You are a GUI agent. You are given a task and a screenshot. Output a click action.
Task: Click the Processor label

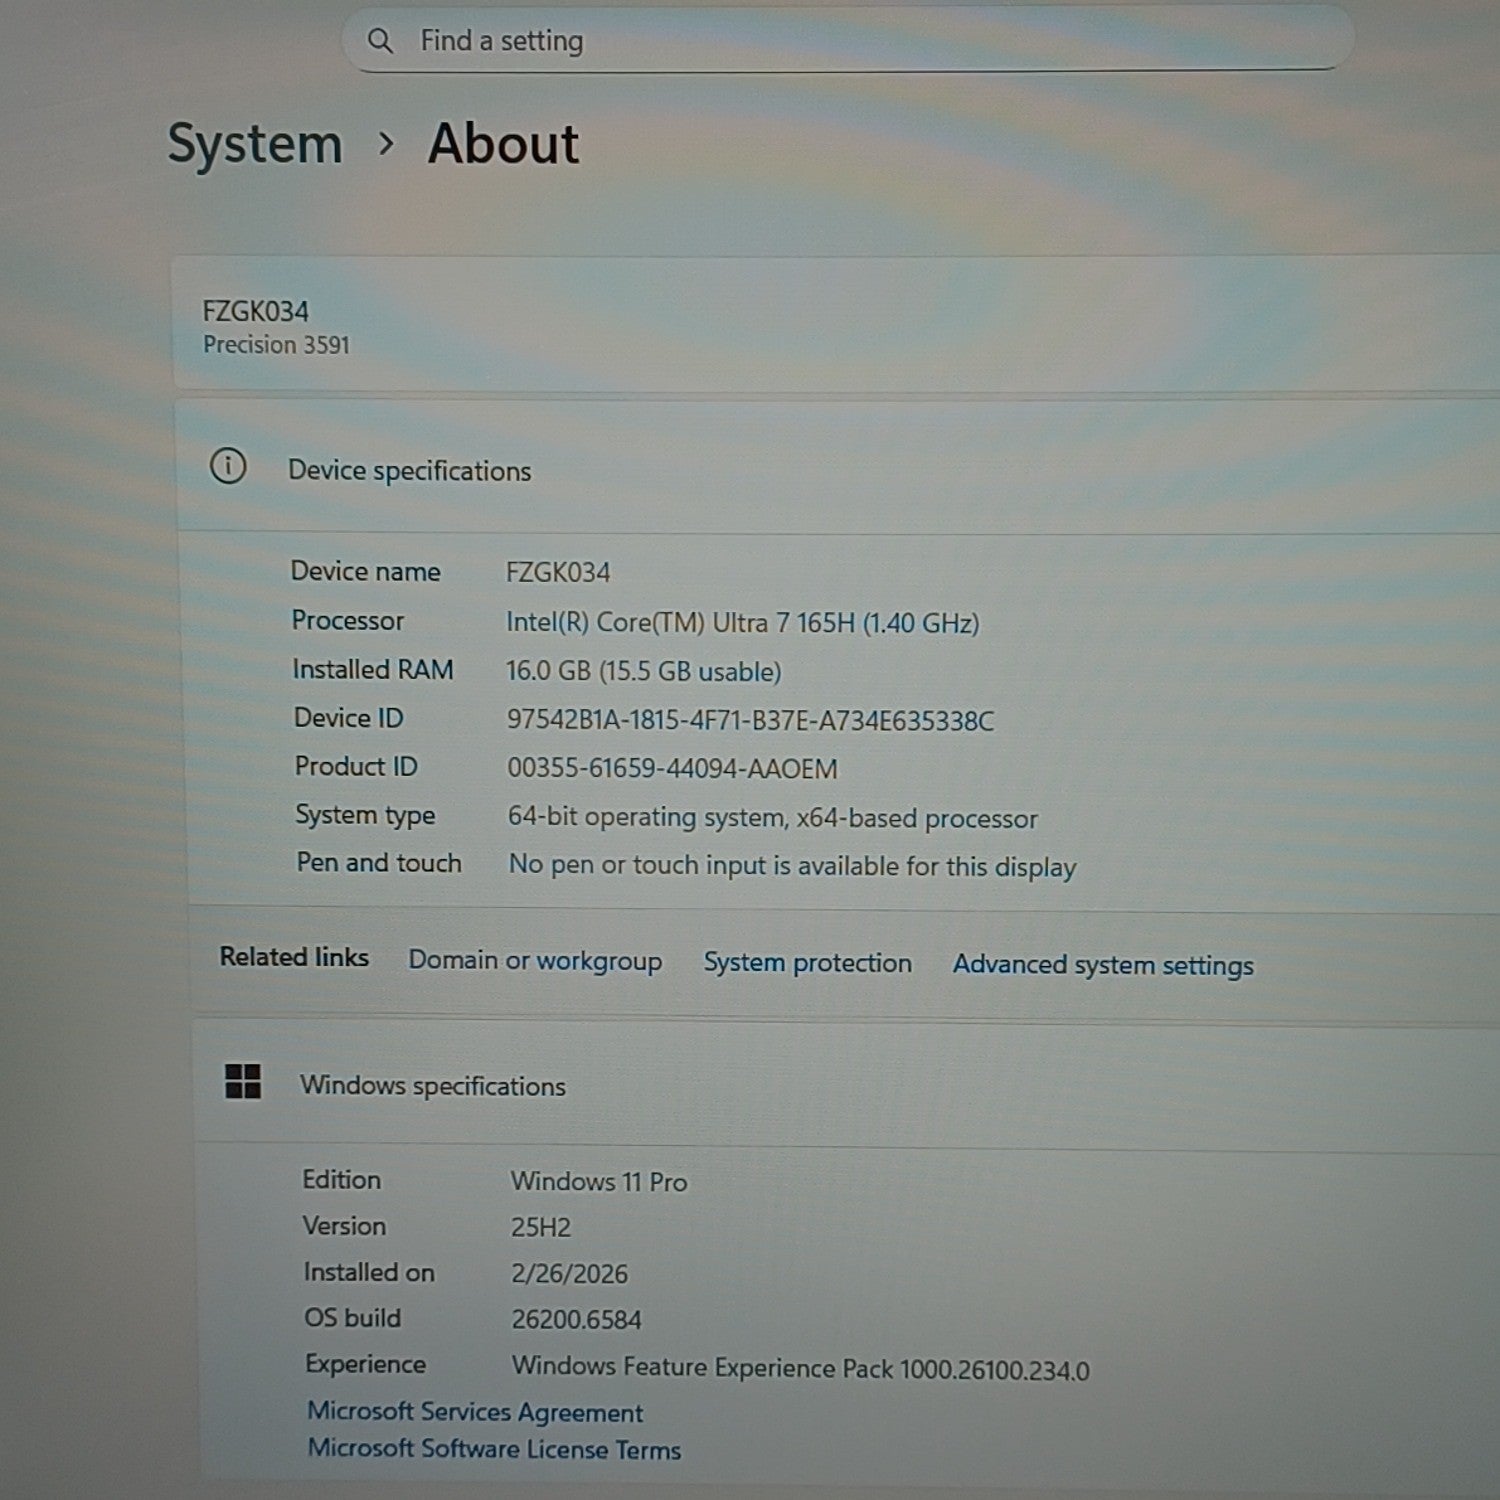click(348, 621)
